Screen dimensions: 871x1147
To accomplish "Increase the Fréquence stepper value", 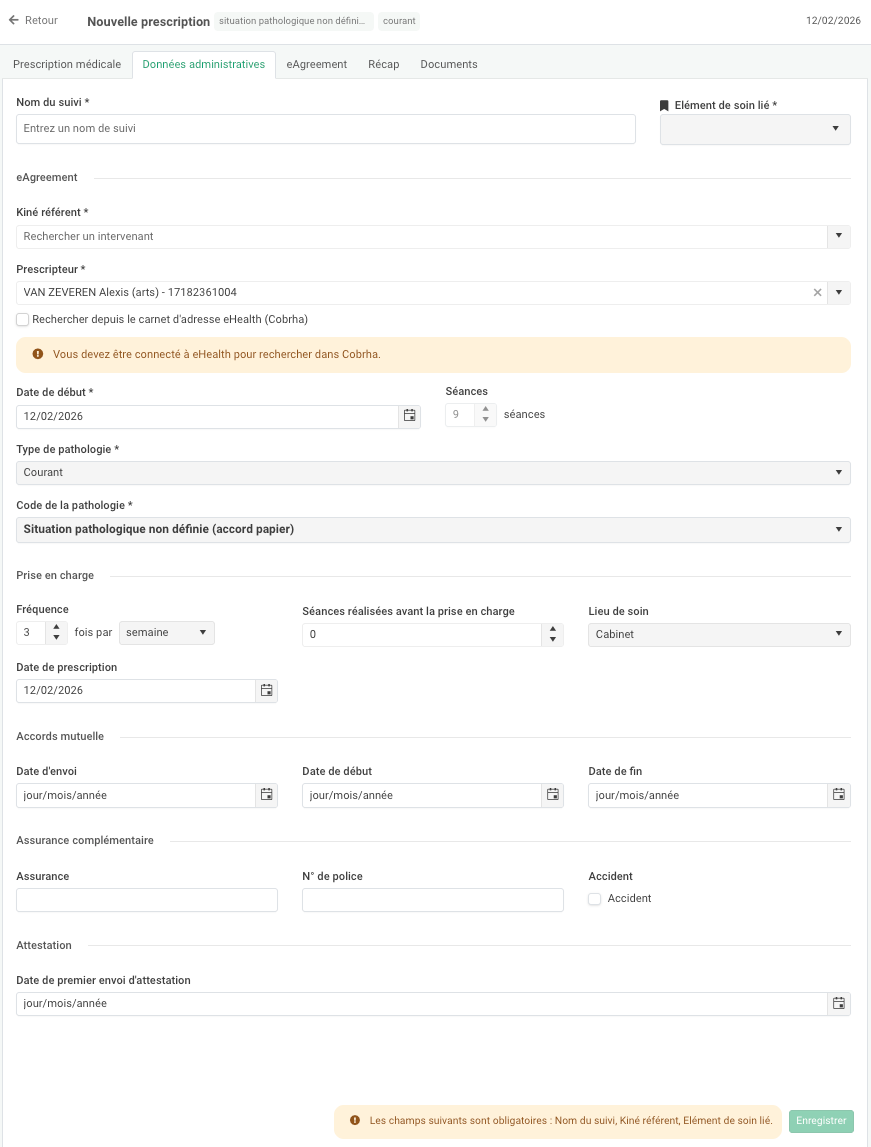I will tap(56, 627).
